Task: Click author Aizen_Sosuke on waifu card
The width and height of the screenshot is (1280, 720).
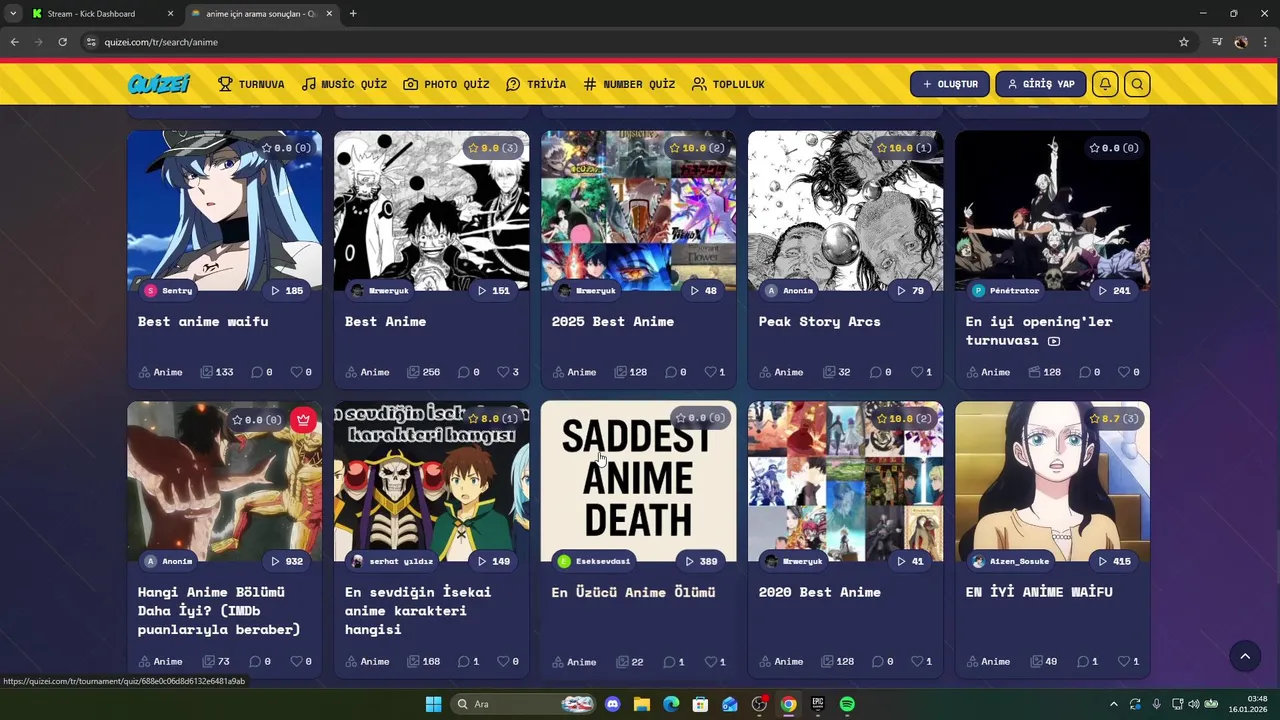Action: (1012, 561)
